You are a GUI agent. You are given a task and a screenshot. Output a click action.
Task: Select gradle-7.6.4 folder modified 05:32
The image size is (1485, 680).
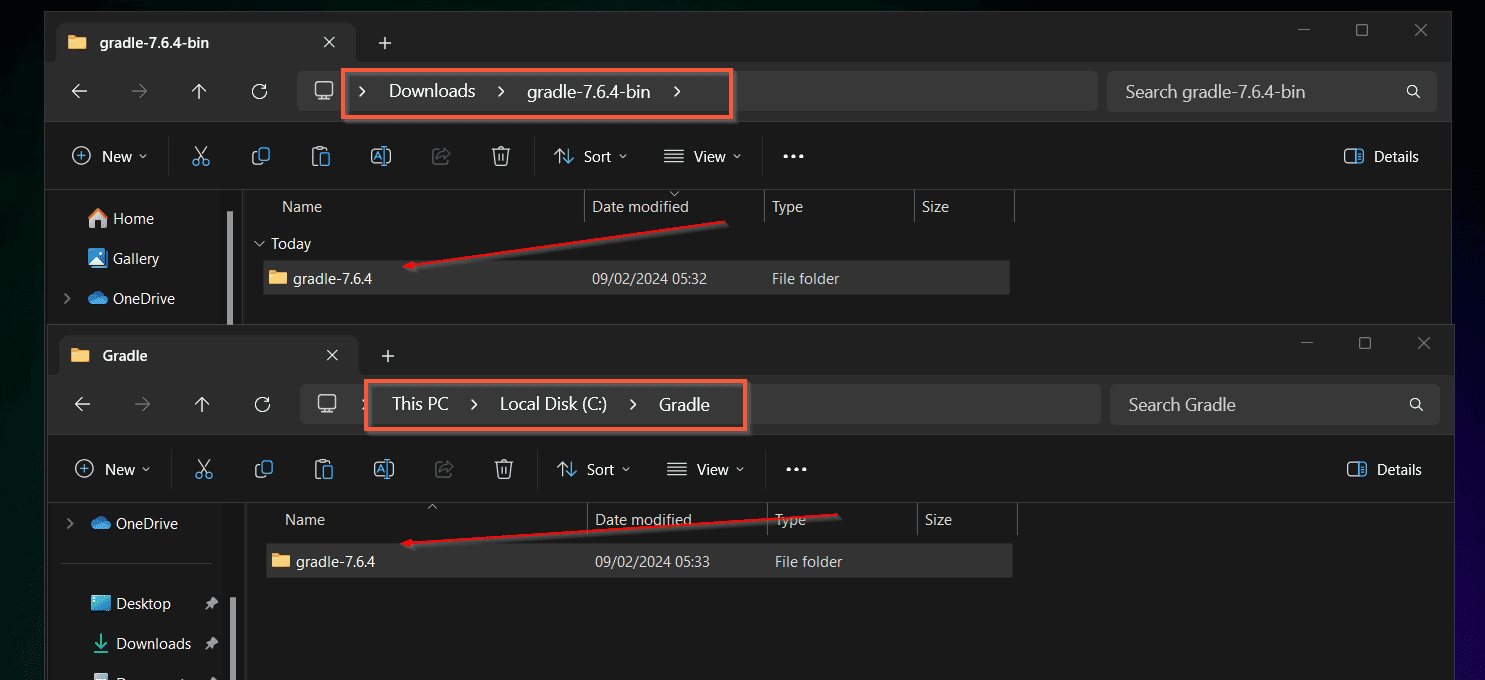[636, 278]
